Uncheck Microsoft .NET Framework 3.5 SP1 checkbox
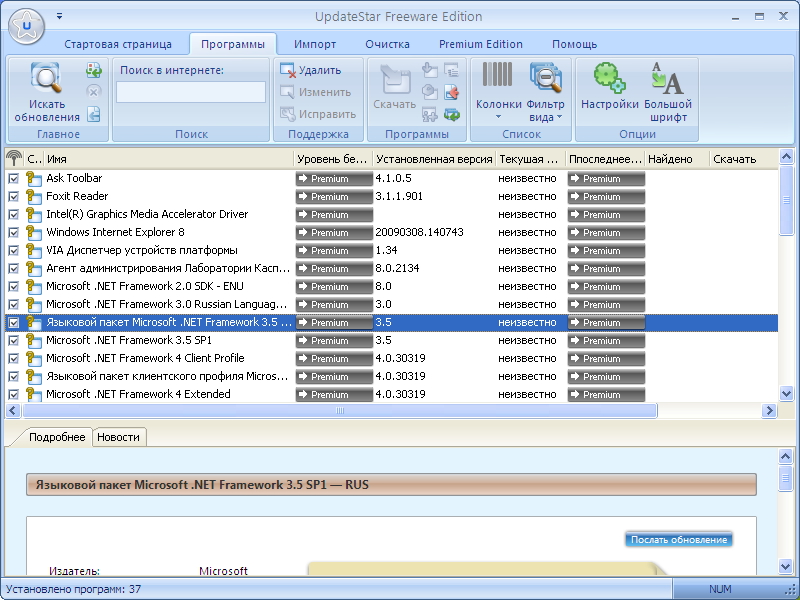Screen dimensions: 800x600 [x=14, y=340]
